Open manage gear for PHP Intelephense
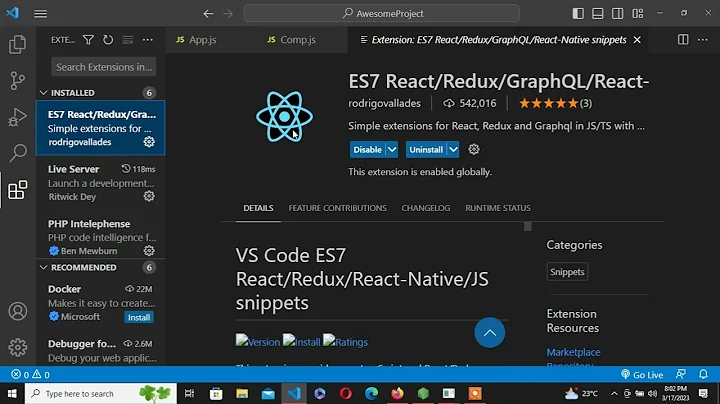 [x=149, y=251]
